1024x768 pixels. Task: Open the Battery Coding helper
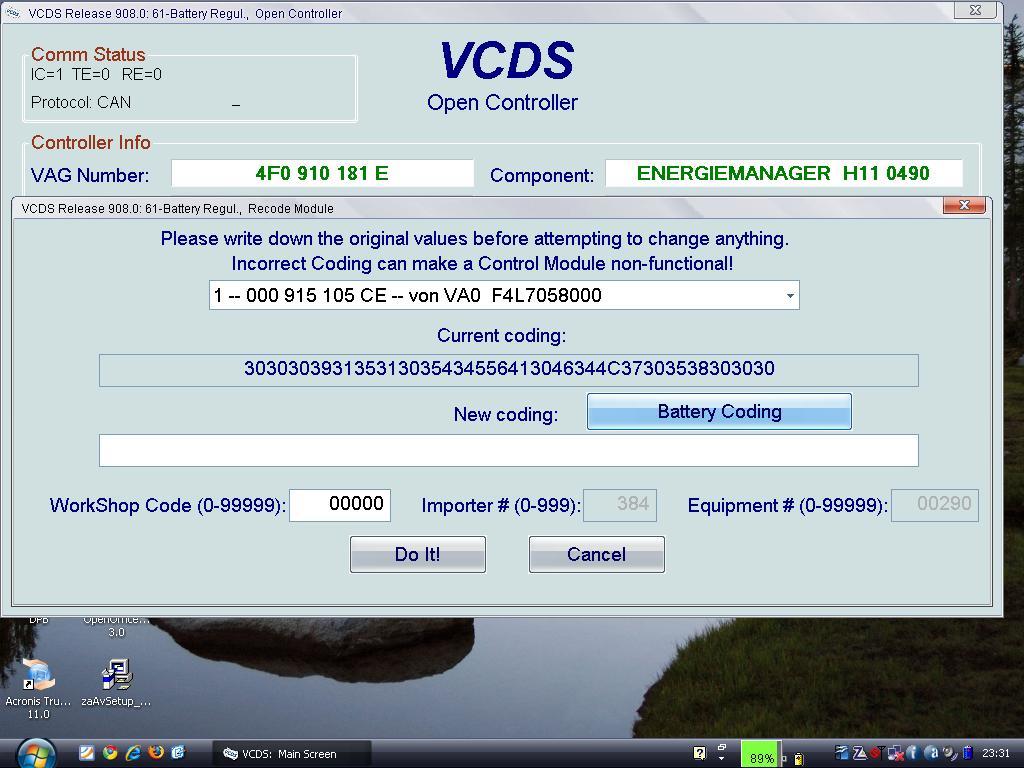click(719, 412)
